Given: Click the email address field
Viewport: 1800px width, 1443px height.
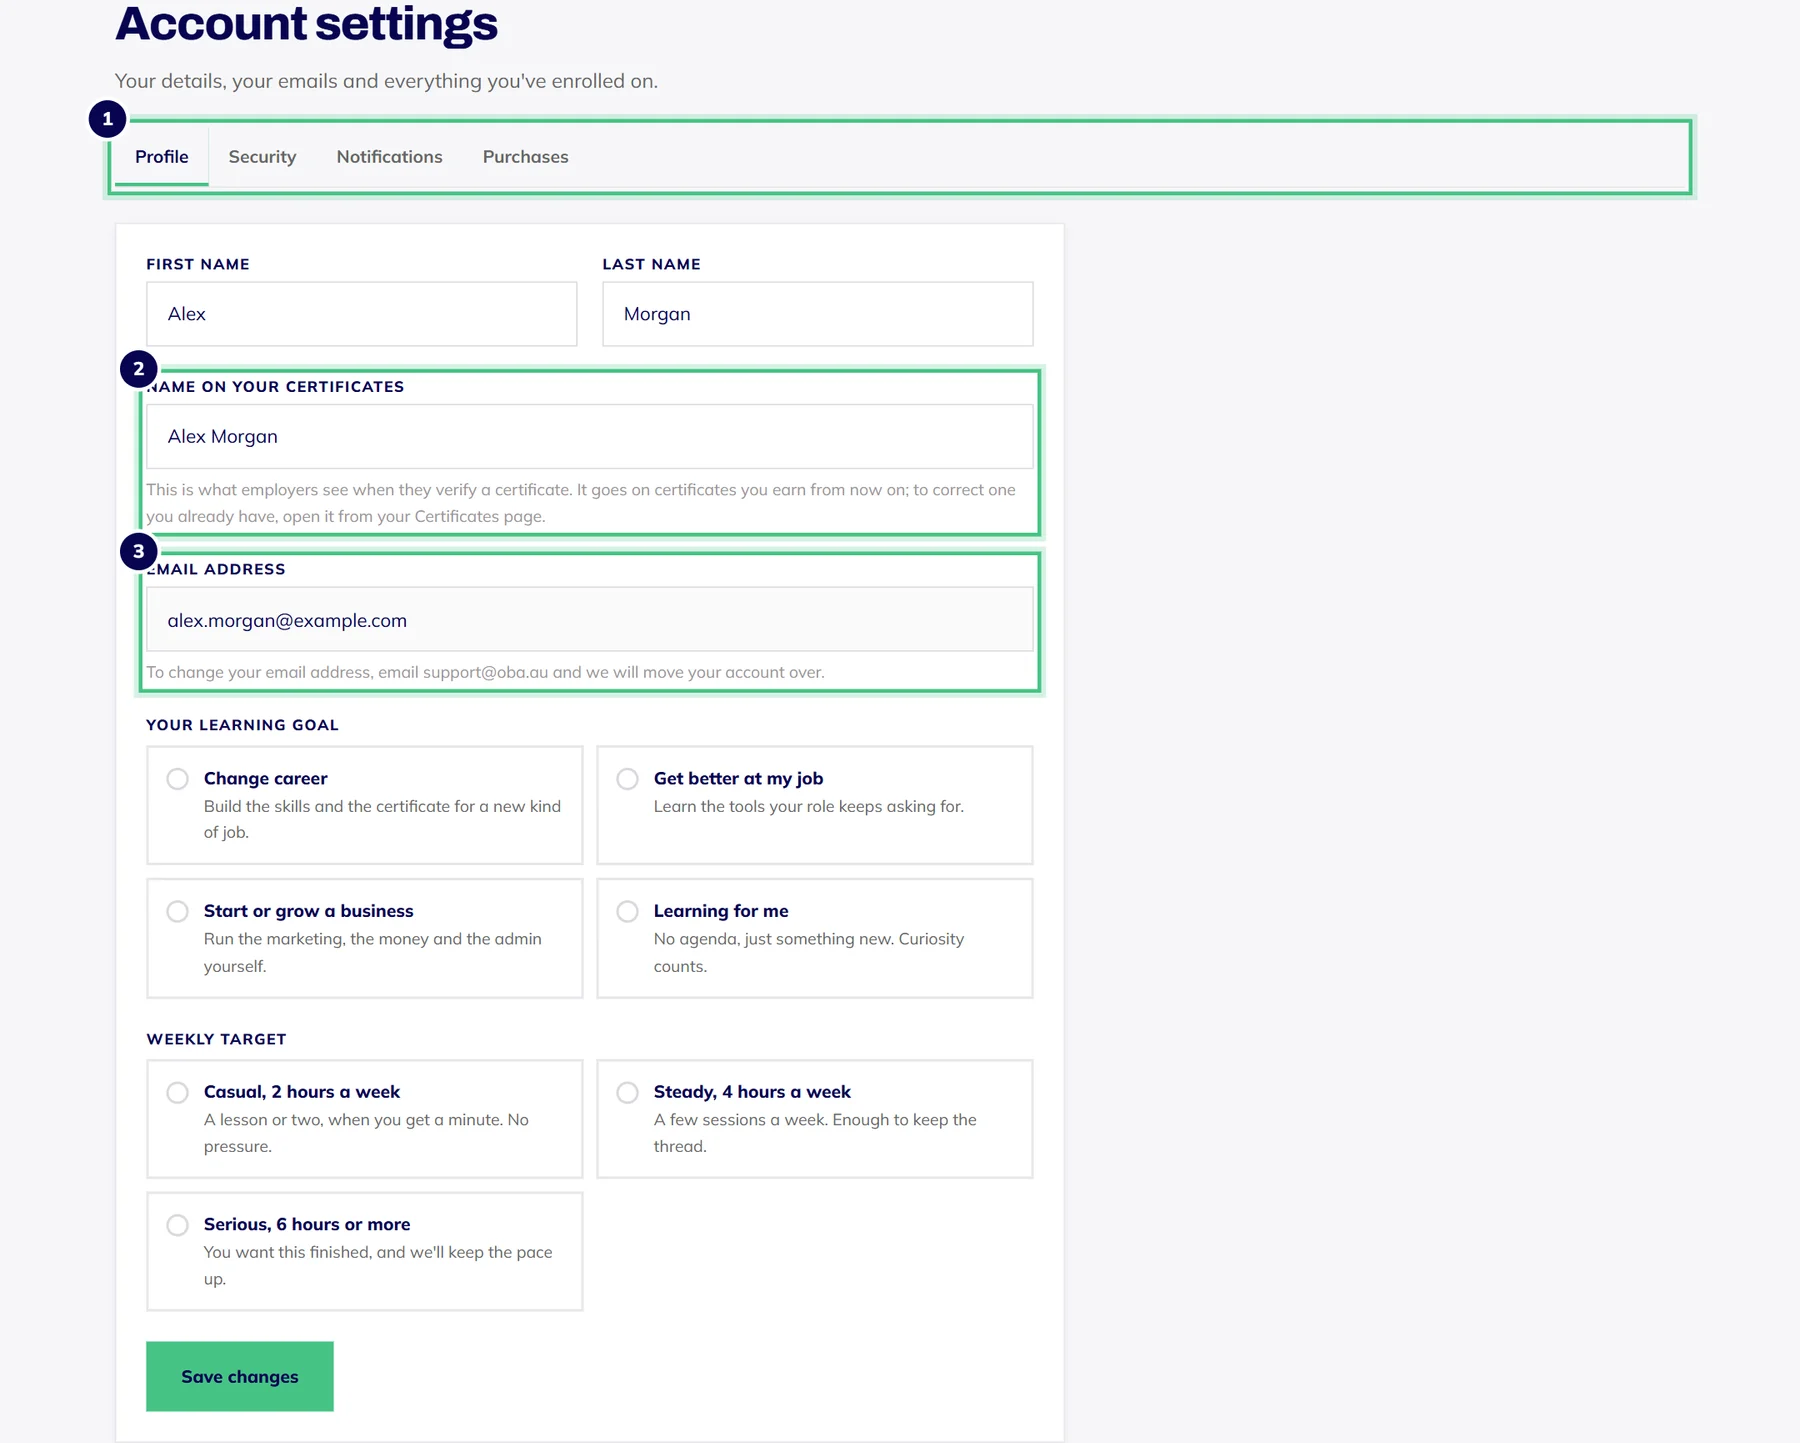Looking at the screenshot, I should click(x=589, y=620).
